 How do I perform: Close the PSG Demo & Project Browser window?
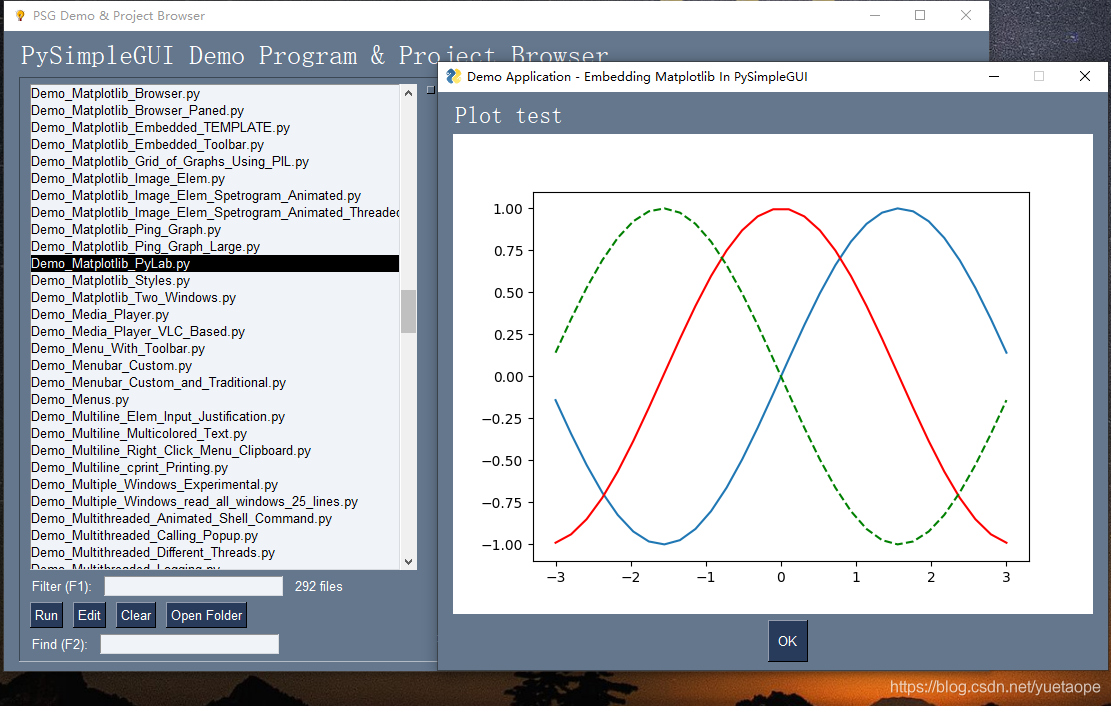pyautogui.click(x=966, y=16)
